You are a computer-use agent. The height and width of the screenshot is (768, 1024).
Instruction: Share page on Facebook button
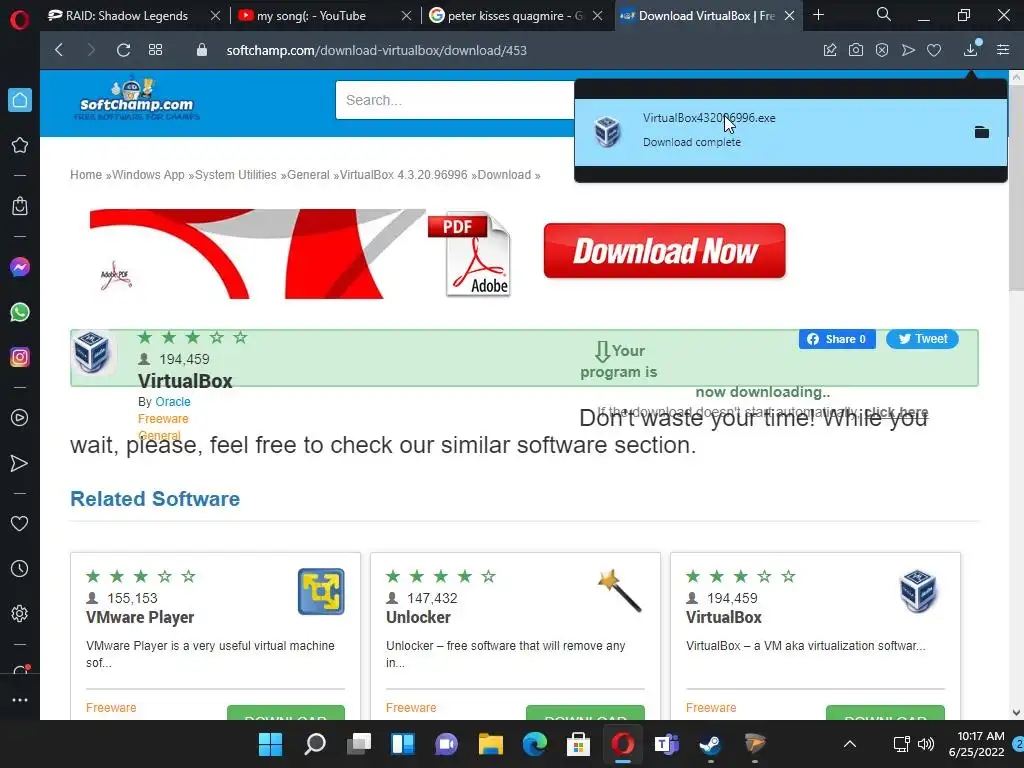click(837, 339)
